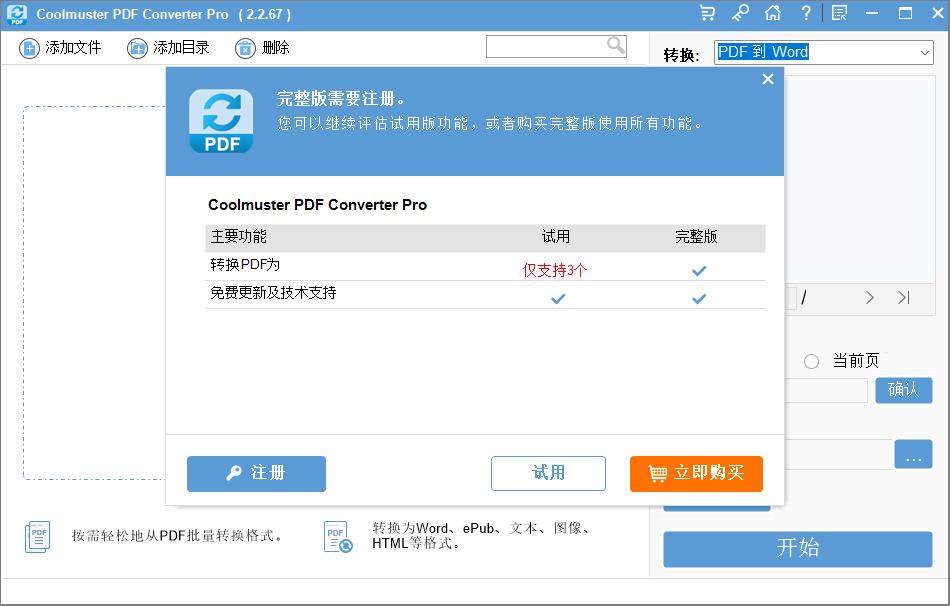Click the page range input field
The image size is (950, 606).
826,391
